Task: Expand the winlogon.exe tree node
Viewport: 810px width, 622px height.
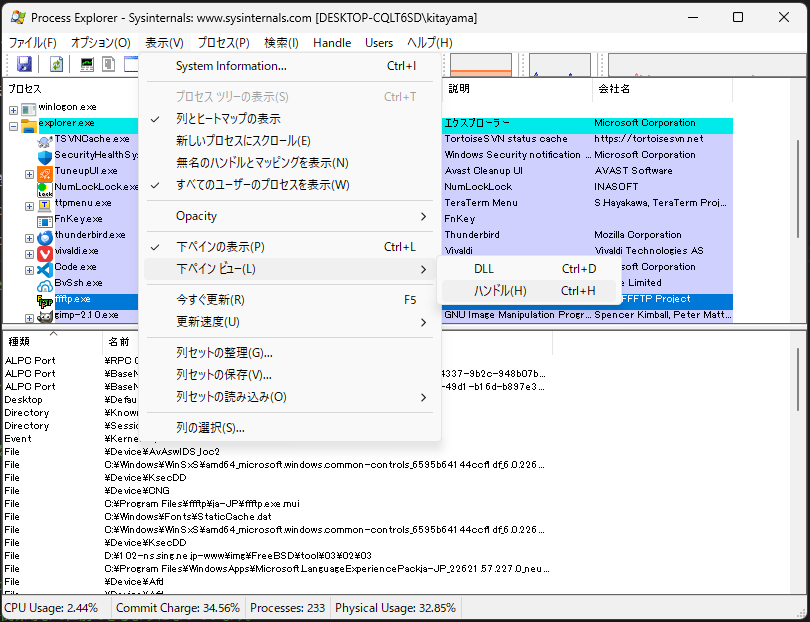Action: point(13,110)
